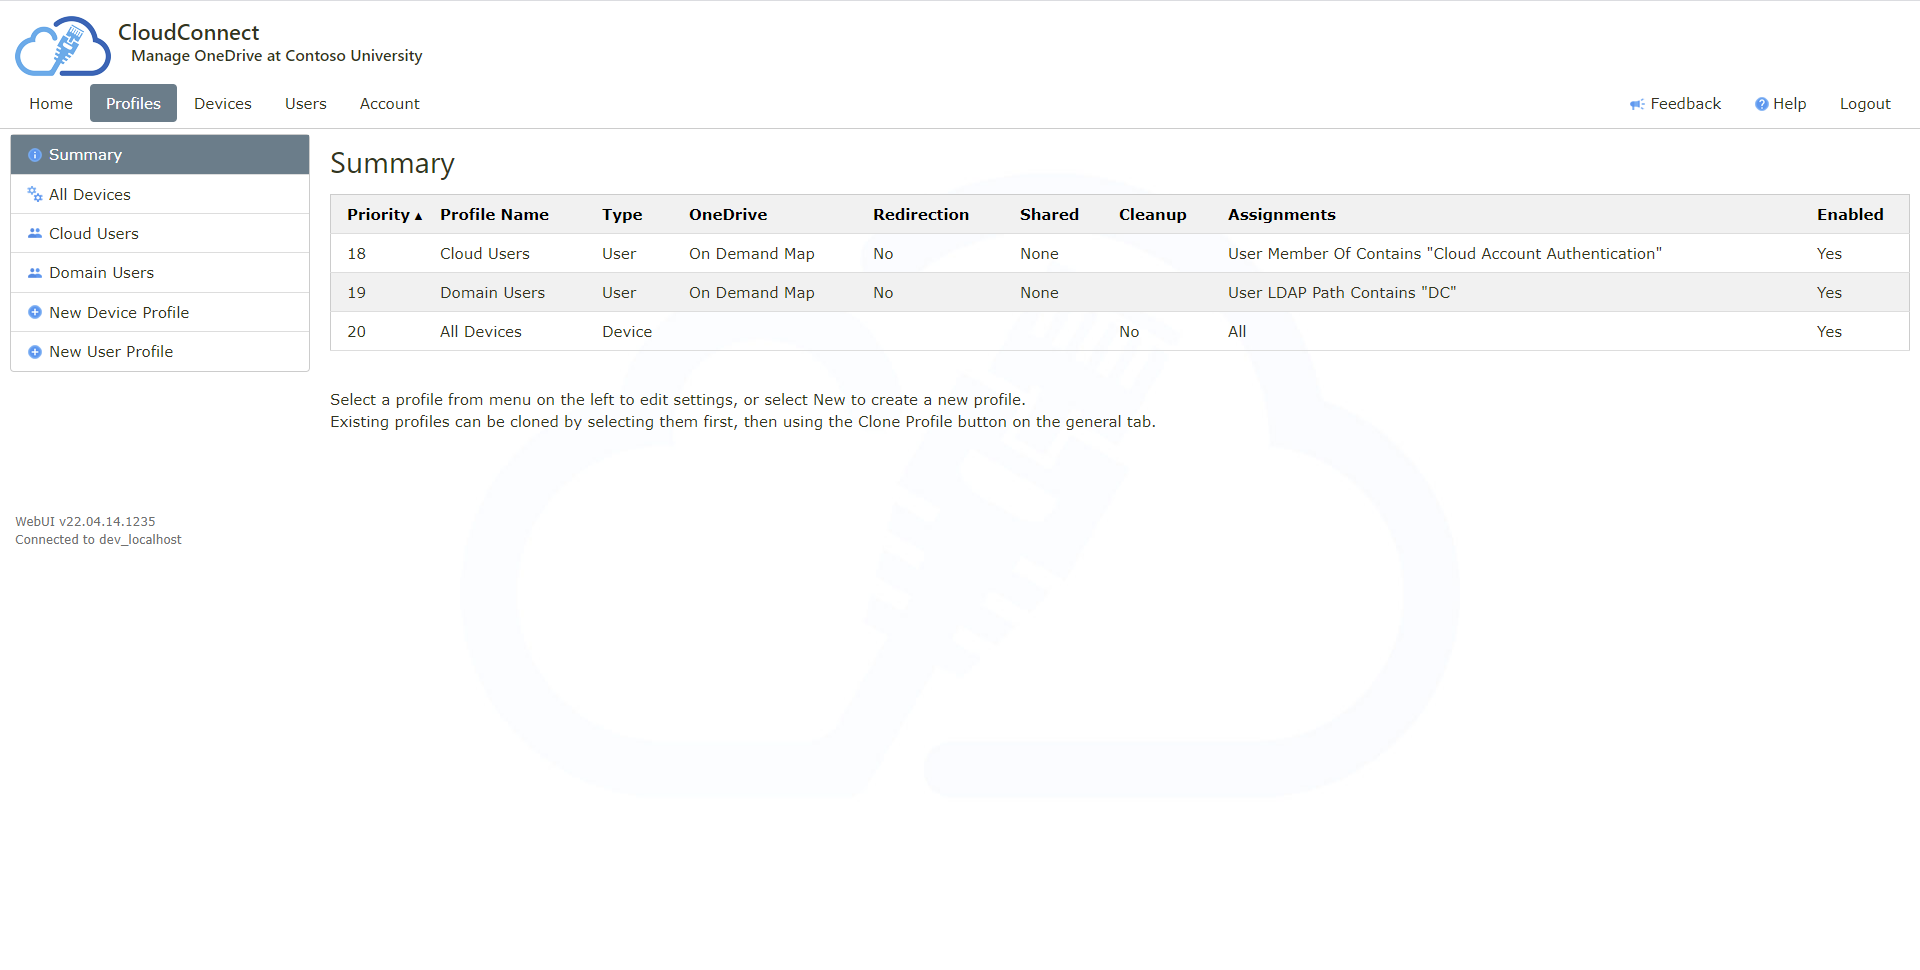Click the Domain Users people icon

35,273
